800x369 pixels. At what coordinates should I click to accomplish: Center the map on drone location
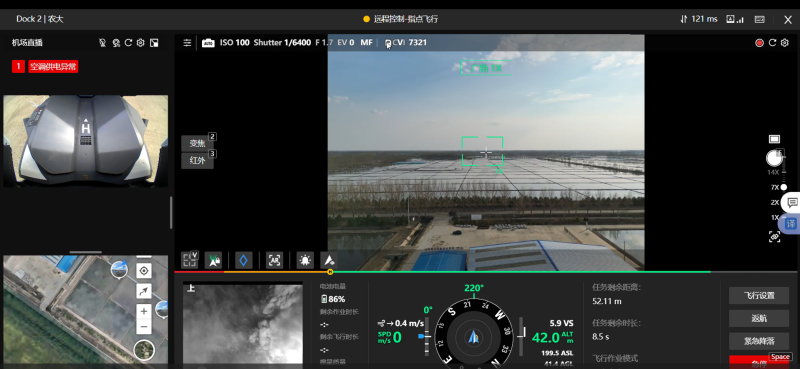click(144, 271)
